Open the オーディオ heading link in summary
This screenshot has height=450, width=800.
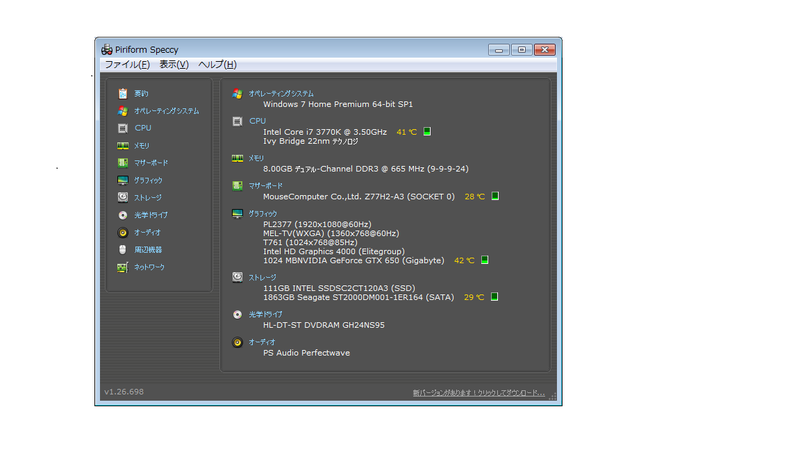(262, 342)
